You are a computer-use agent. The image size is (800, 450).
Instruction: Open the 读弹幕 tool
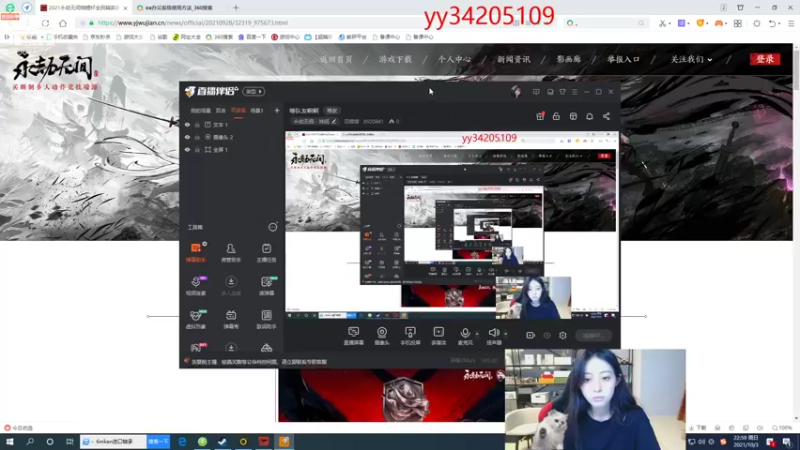click(266, 286)
